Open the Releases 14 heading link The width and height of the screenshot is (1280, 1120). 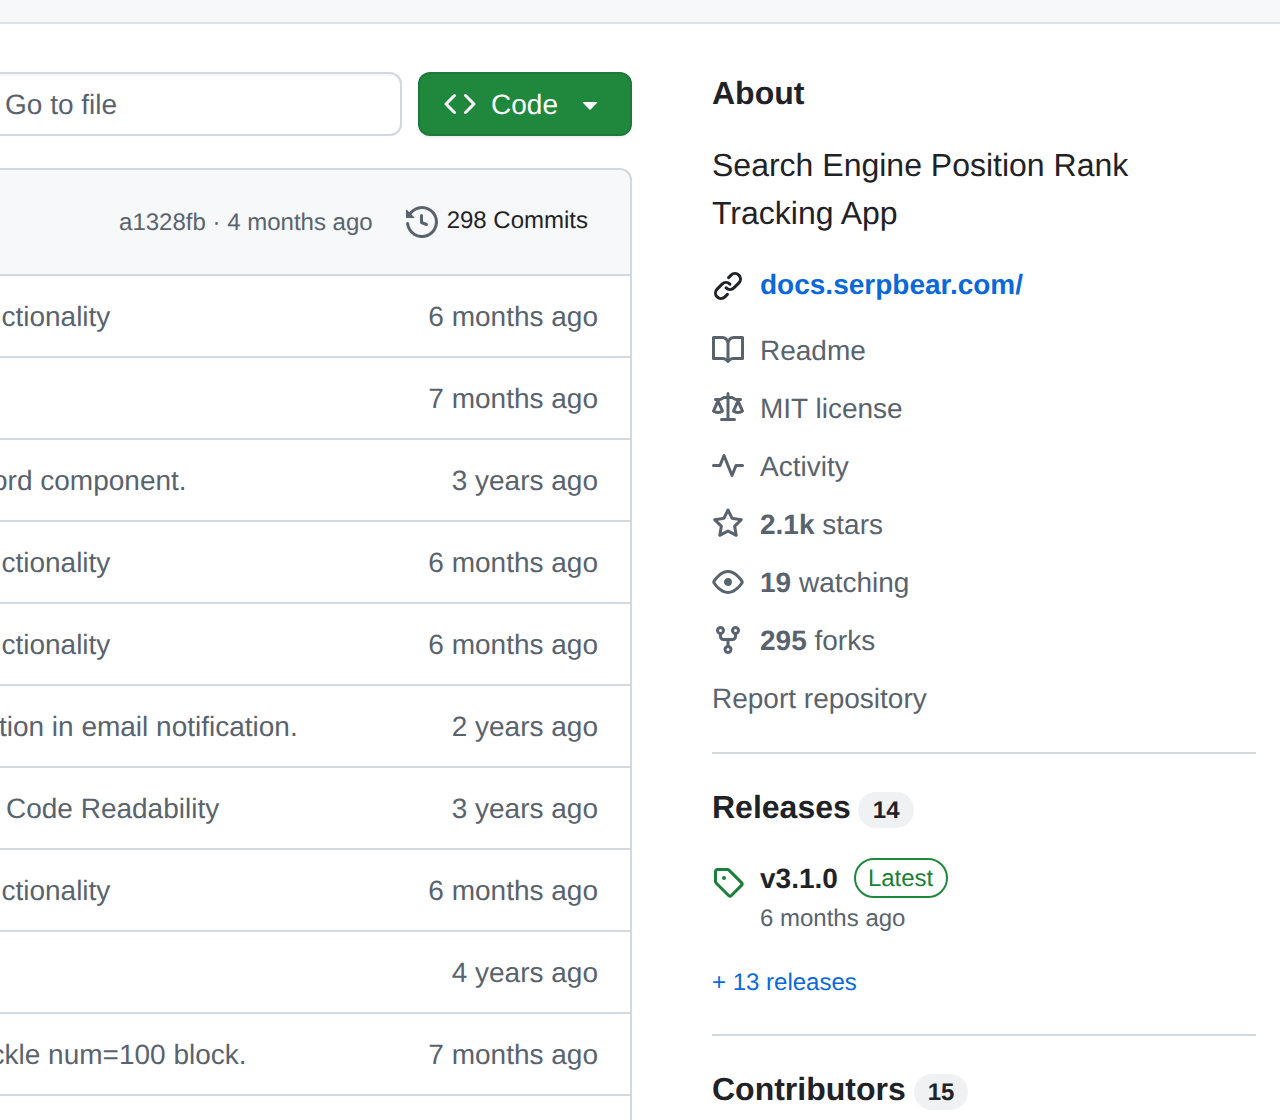coord(812,808)
